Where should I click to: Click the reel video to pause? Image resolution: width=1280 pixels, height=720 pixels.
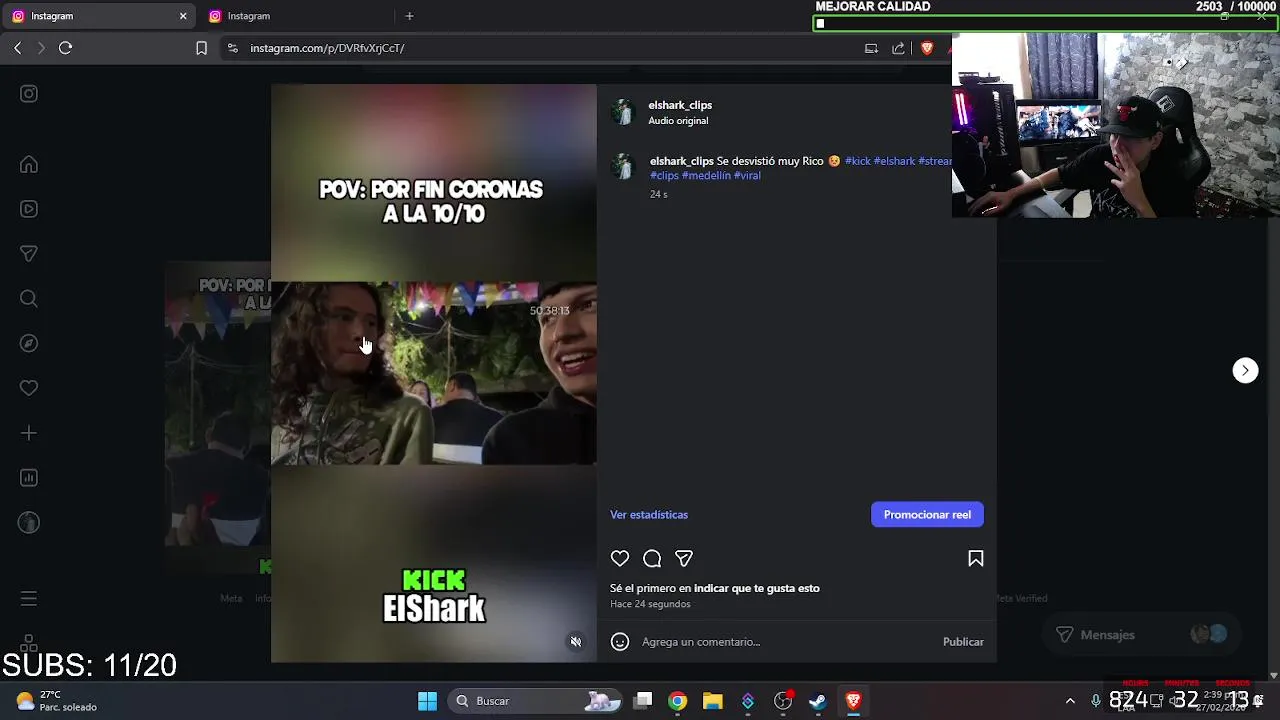pos(433,373)
